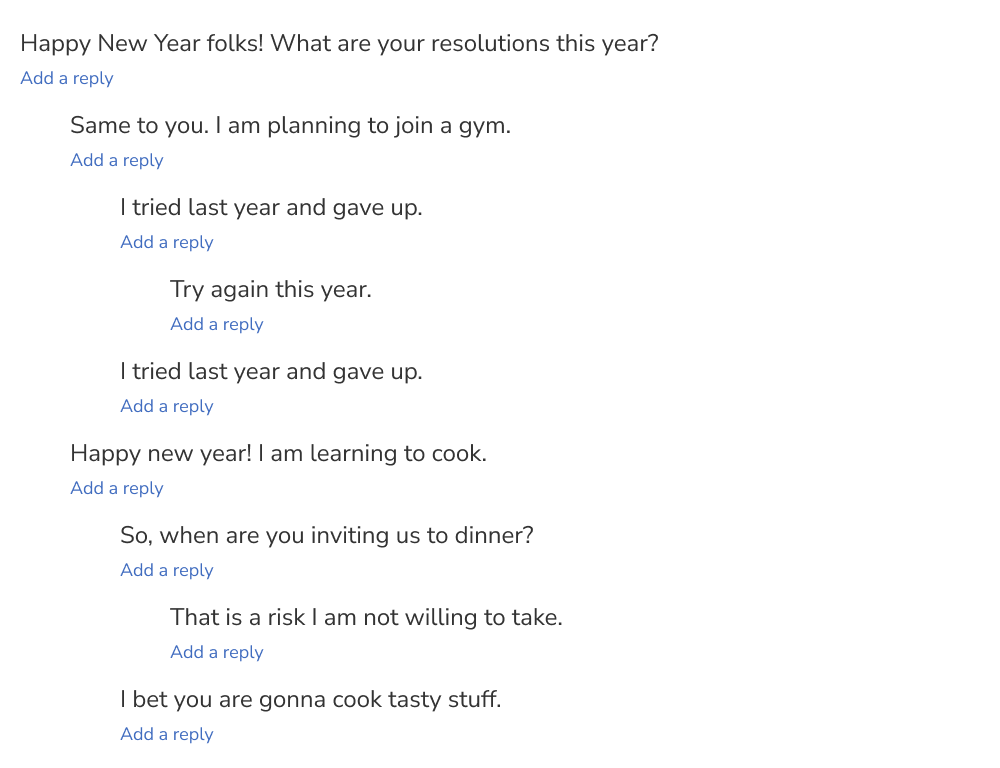Click the "Happy New Year folks!" post text
Image resolution: width=1000 pixels, height=768 pixels.
point(339,44)
